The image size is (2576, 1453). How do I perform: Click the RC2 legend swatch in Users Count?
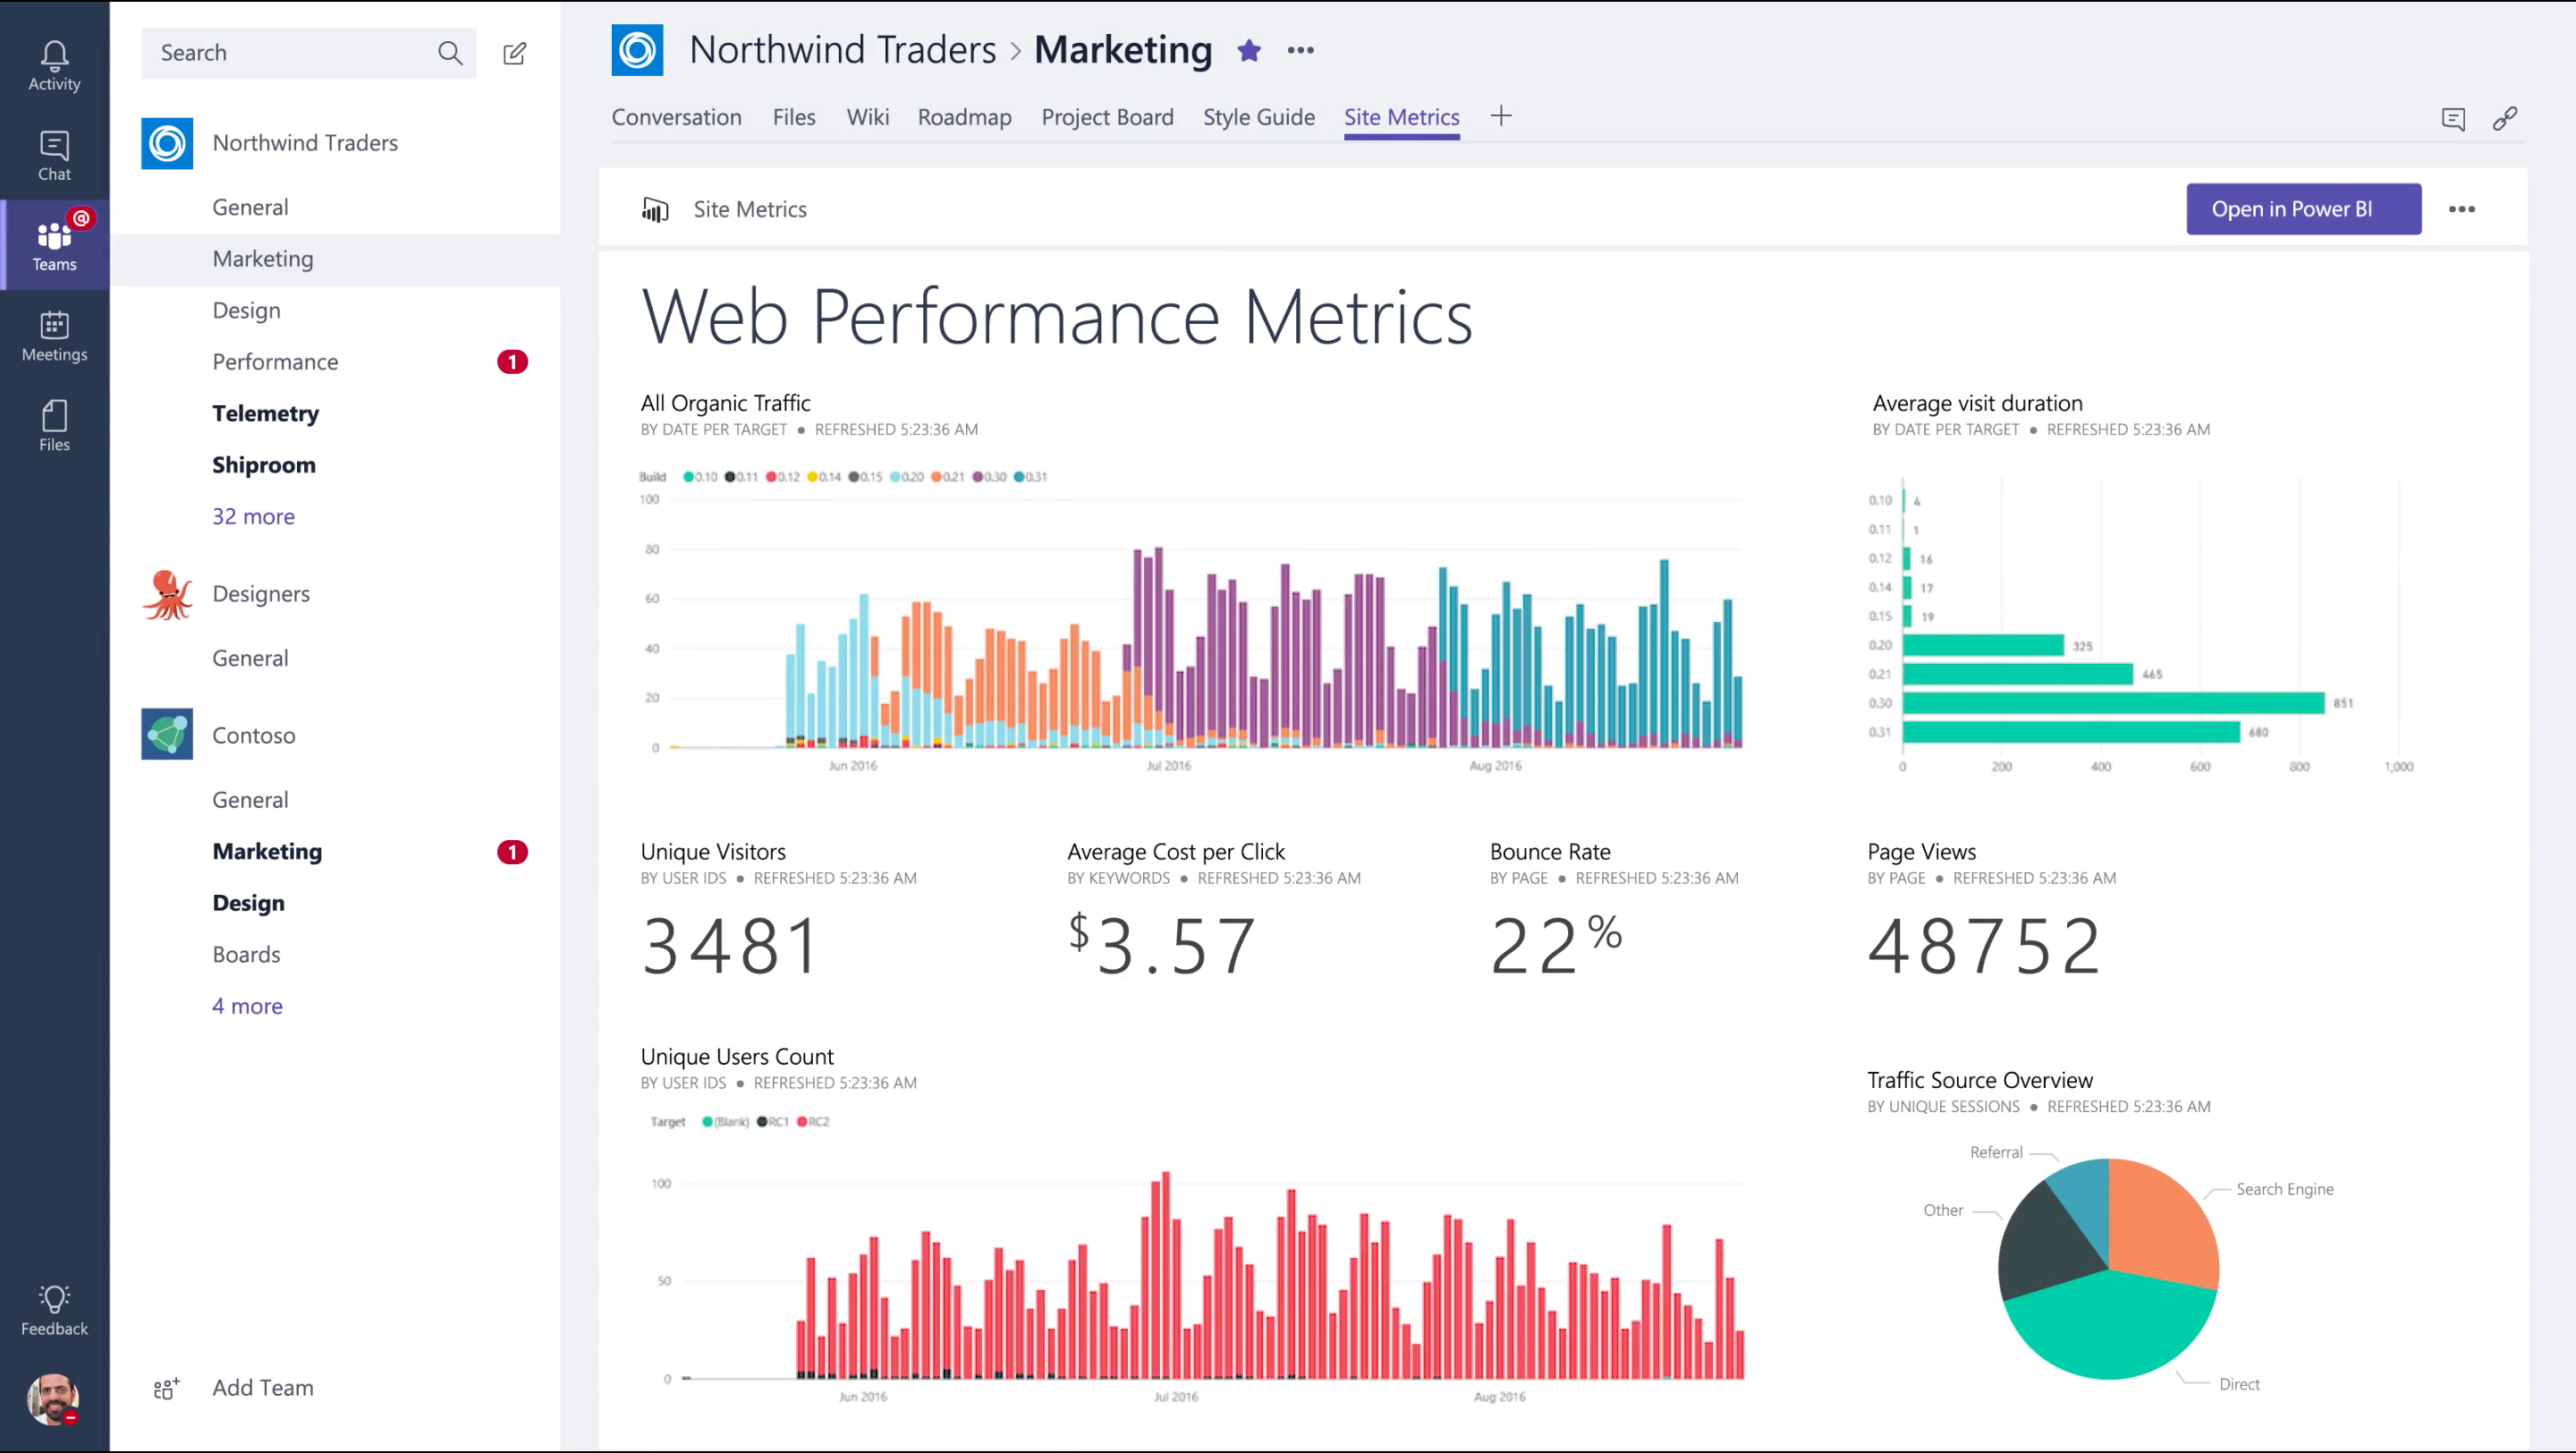pos(802,1122)
